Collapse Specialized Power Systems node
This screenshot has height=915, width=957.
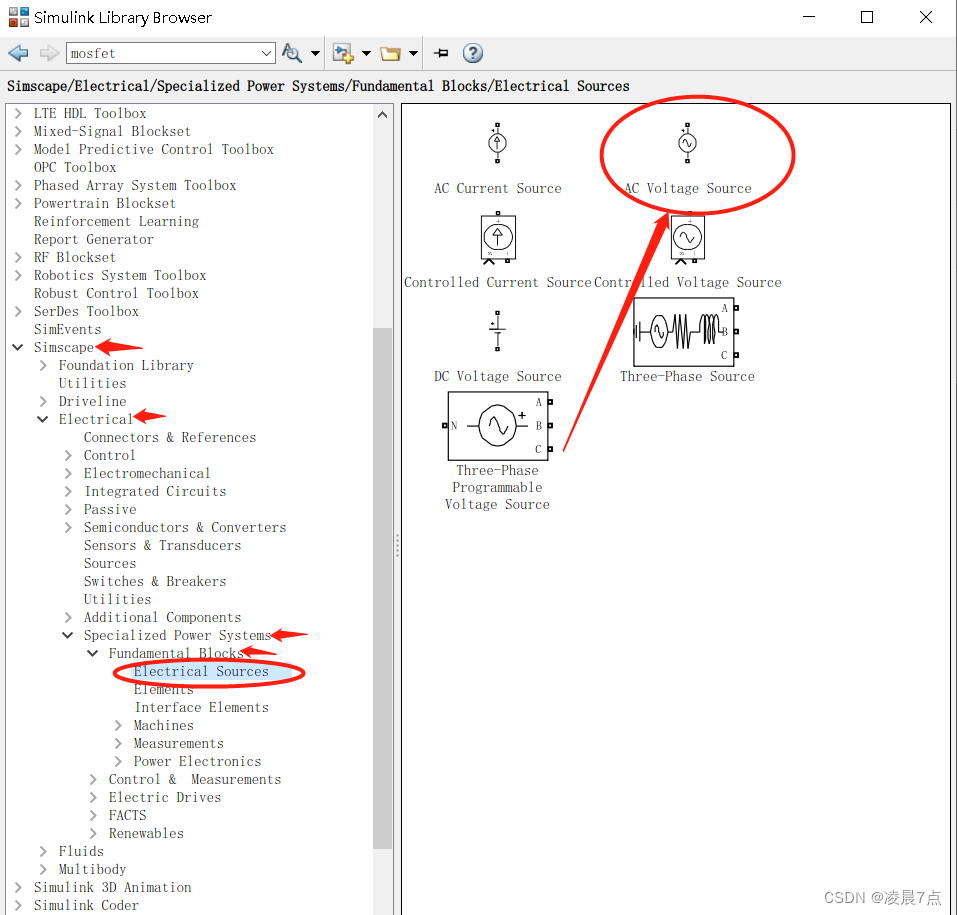68,635
